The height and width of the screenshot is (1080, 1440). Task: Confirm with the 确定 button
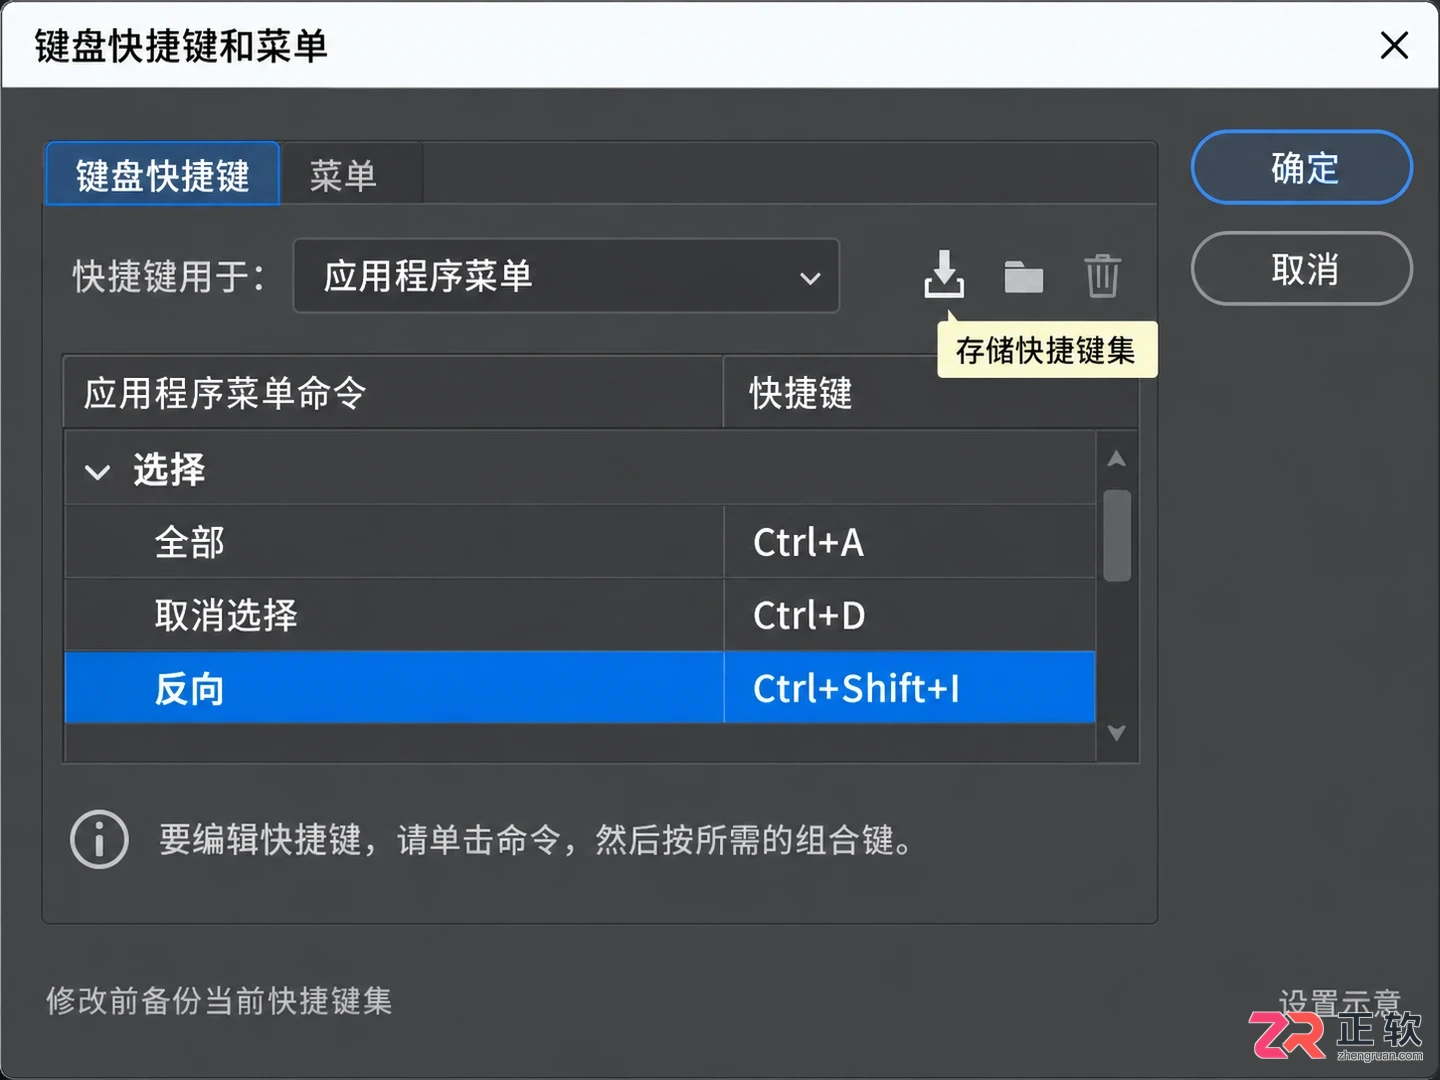tap(1302, 167)
